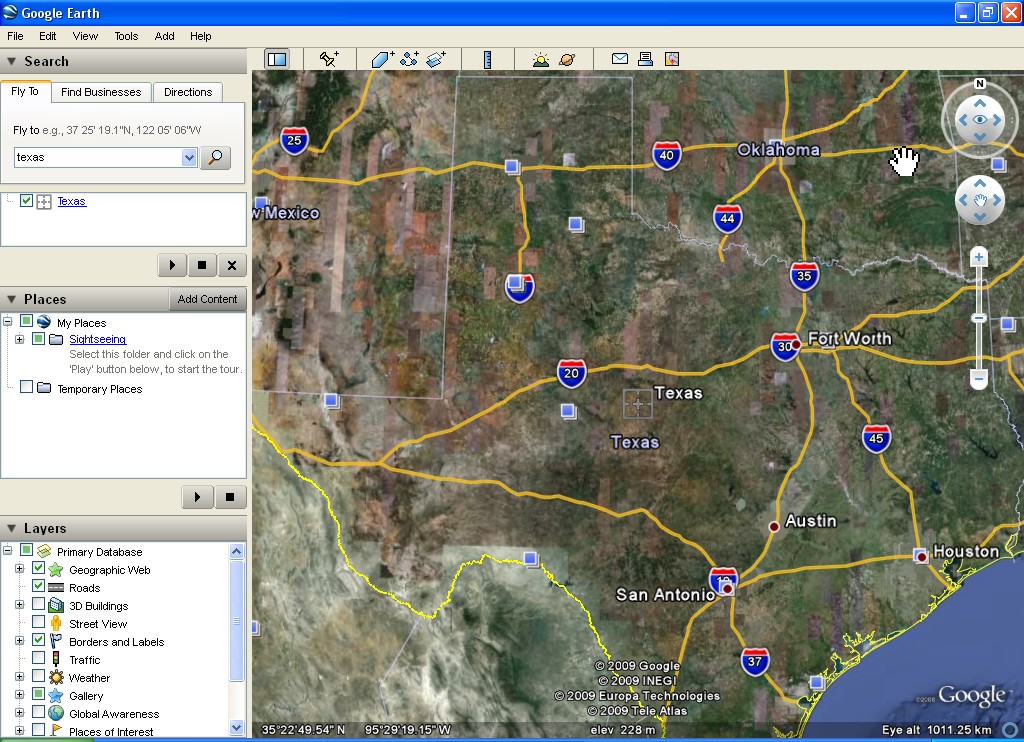This screenshot has height=742, width=1024.
Task: Toggle the sidebar panel toolbar icon
Action: click(x=277, y=59)
